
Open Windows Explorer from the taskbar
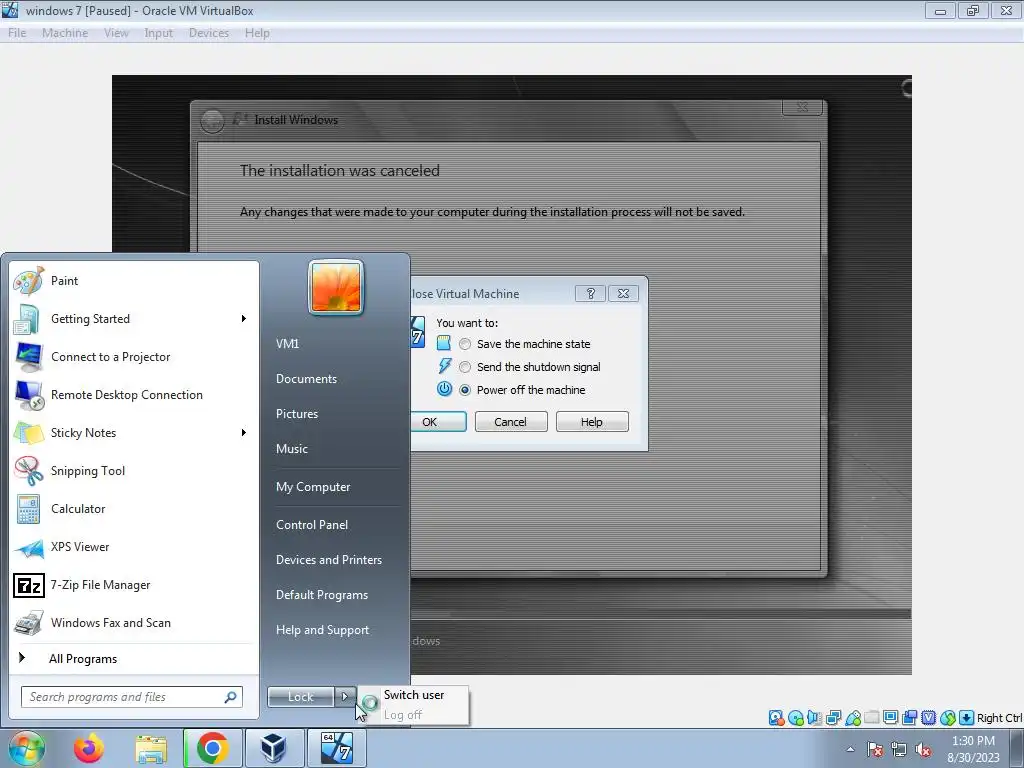click(151, 748)
